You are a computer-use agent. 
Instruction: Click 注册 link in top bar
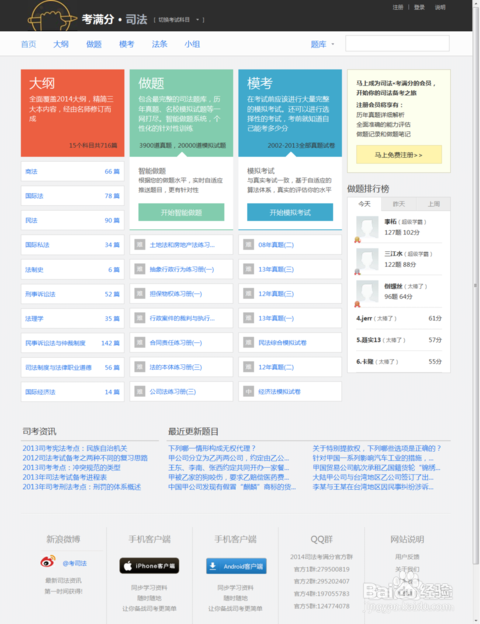[398, 7]
